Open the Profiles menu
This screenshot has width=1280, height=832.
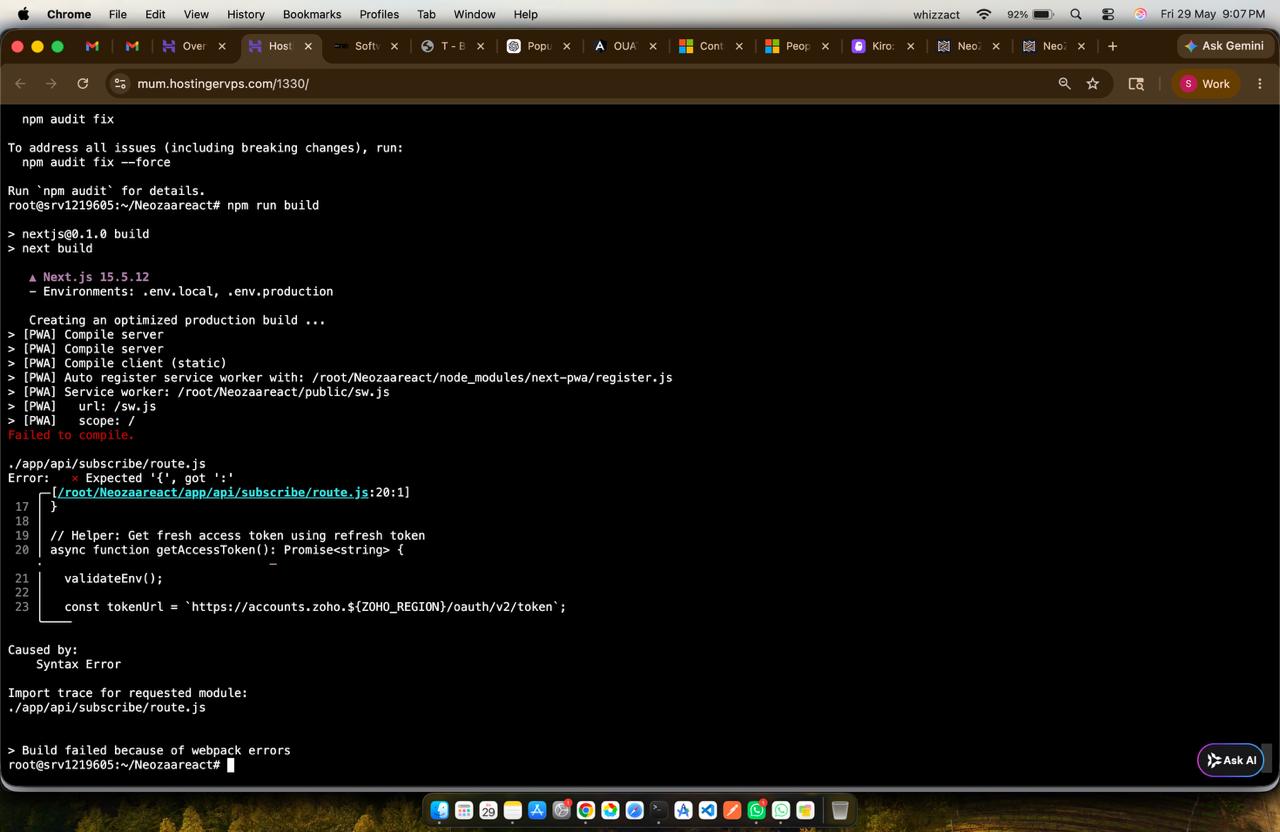pyautogui.click(x=379, y=14)
